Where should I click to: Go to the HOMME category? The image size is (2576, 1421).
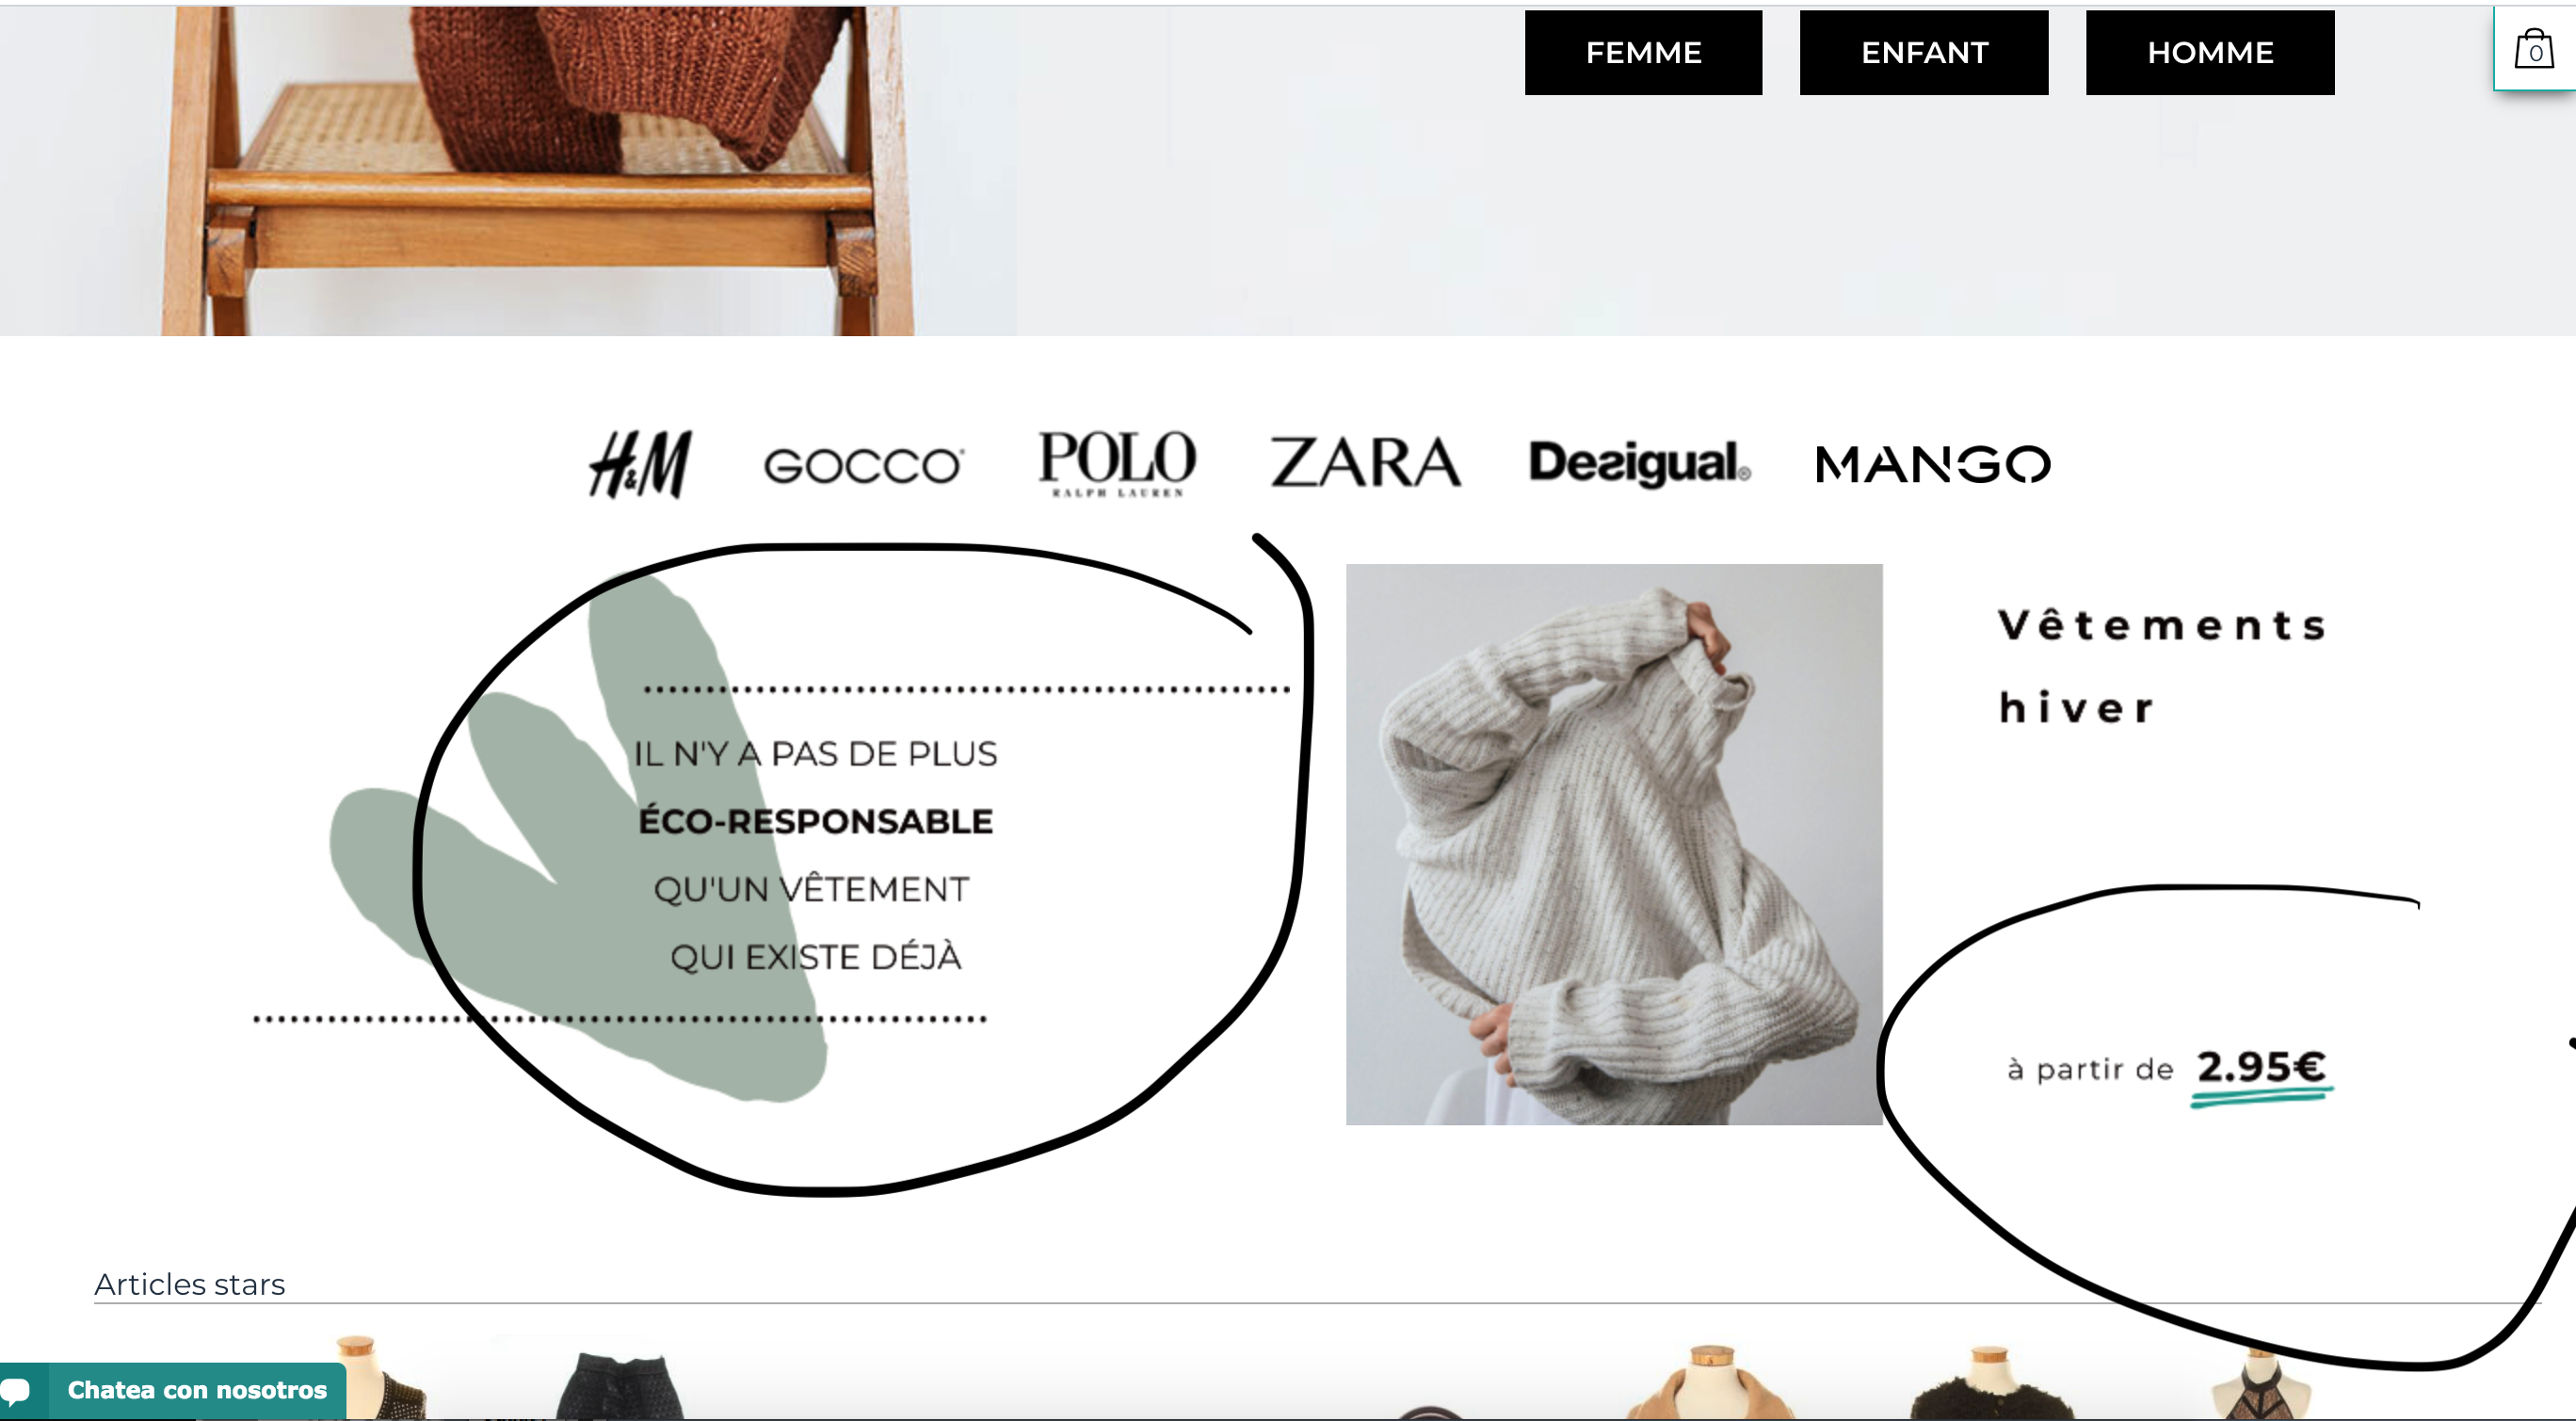pos(2210,53)
